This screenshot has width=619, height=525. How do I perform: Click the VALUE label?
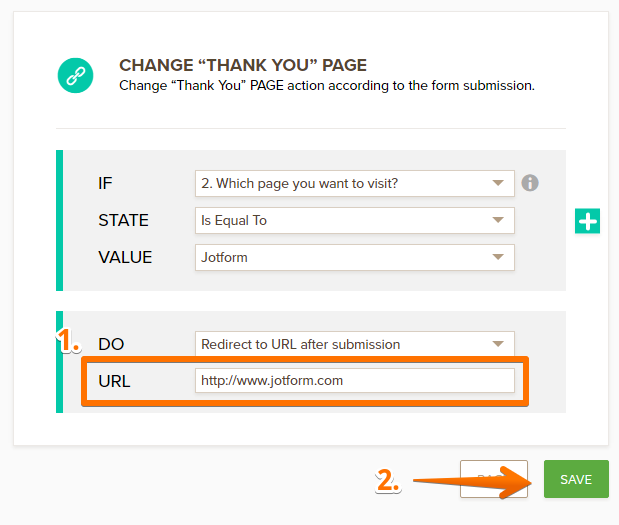click(125, 257)
